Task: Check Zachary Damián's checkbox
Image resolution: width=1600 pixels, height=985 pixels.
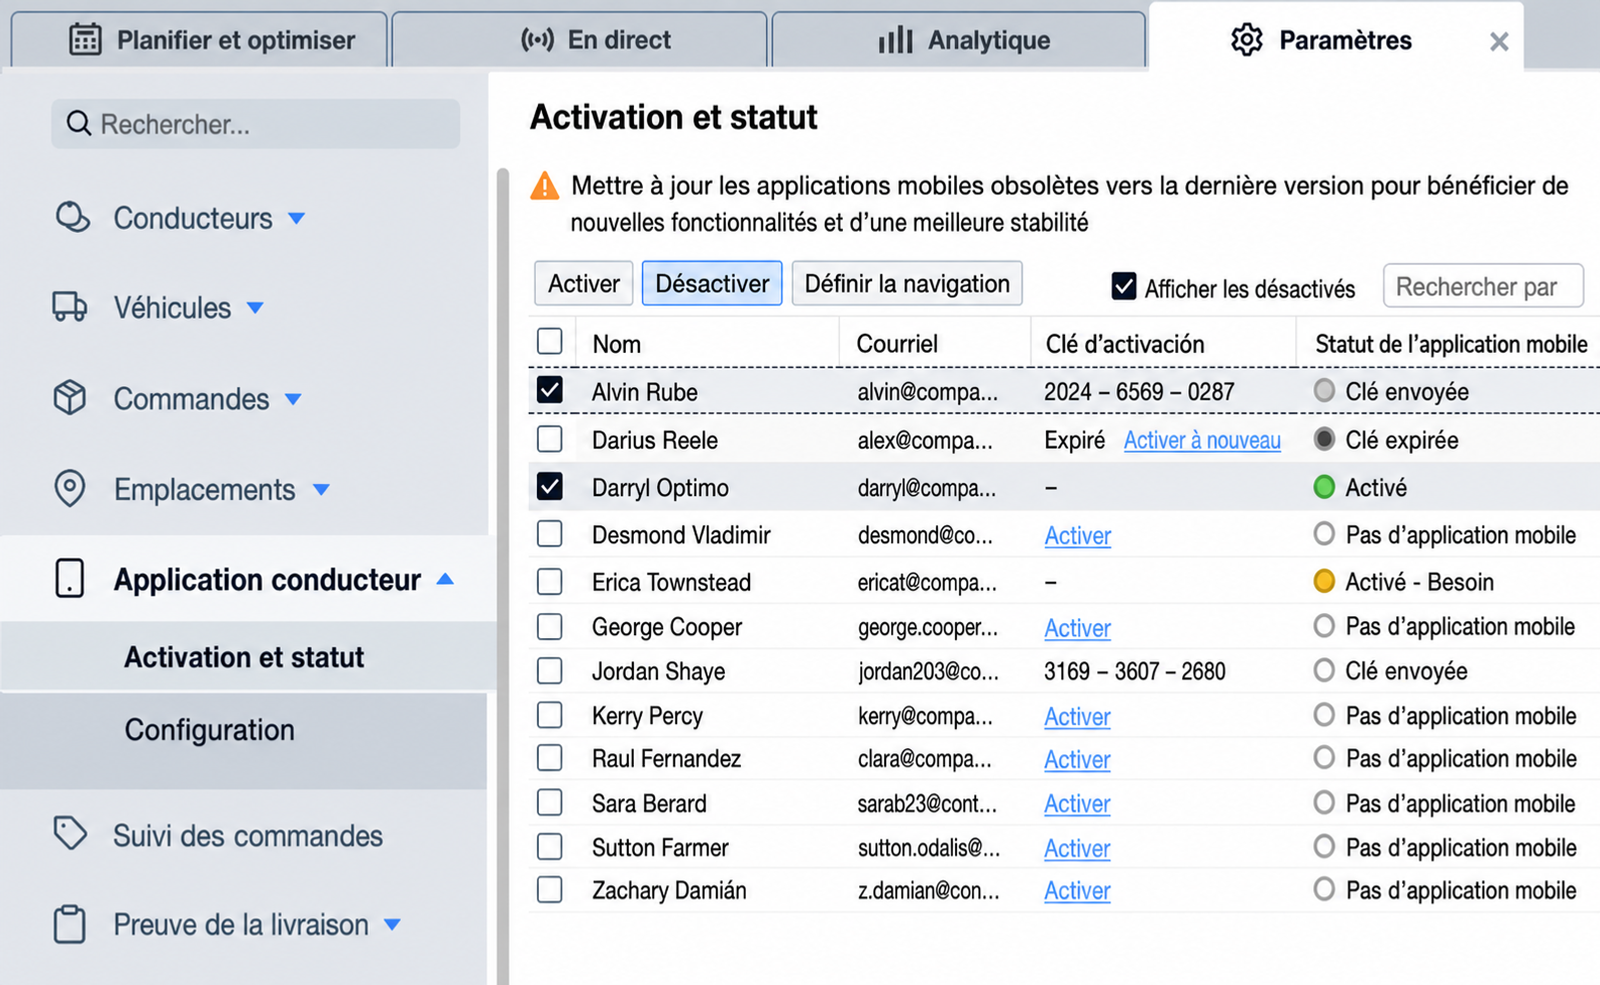Action: tap(550, 889)
